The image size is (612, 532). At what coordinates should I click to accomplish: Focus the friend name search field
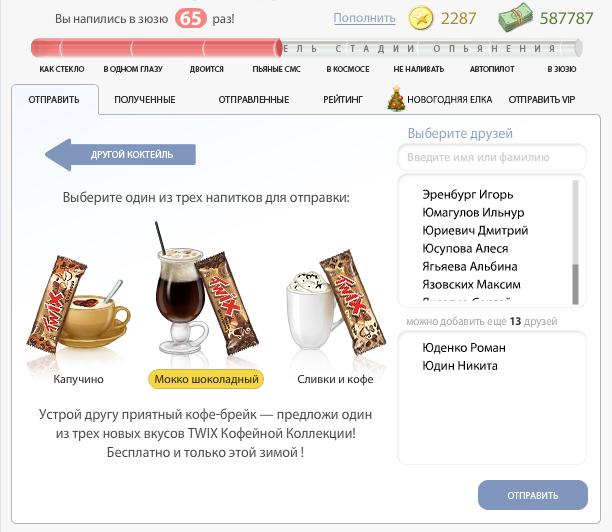tap(492, 157)
